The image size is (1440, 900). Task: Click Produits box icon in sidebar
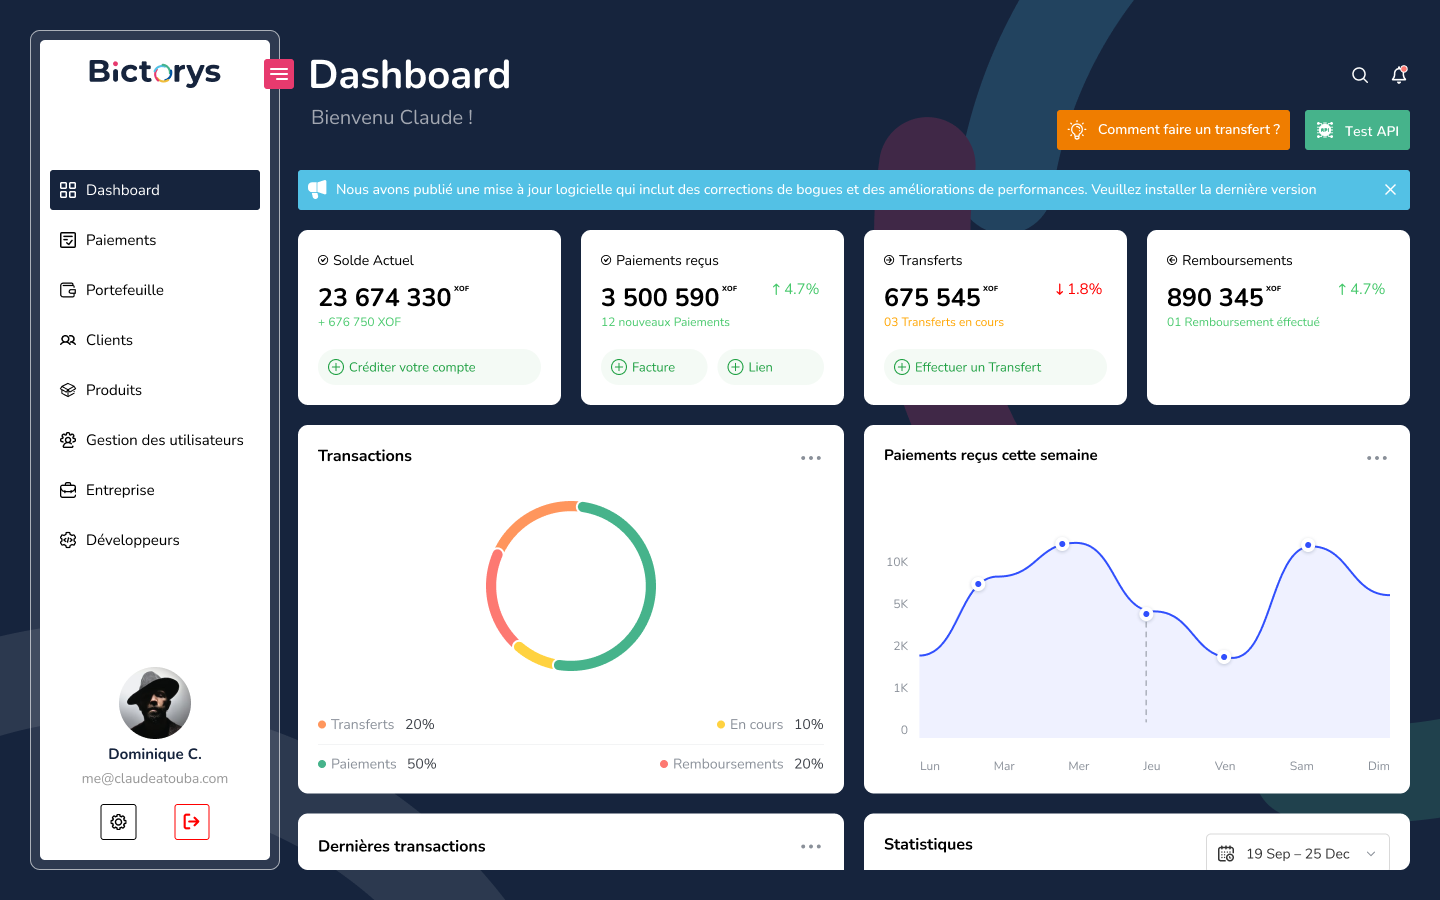coord(68,390)
